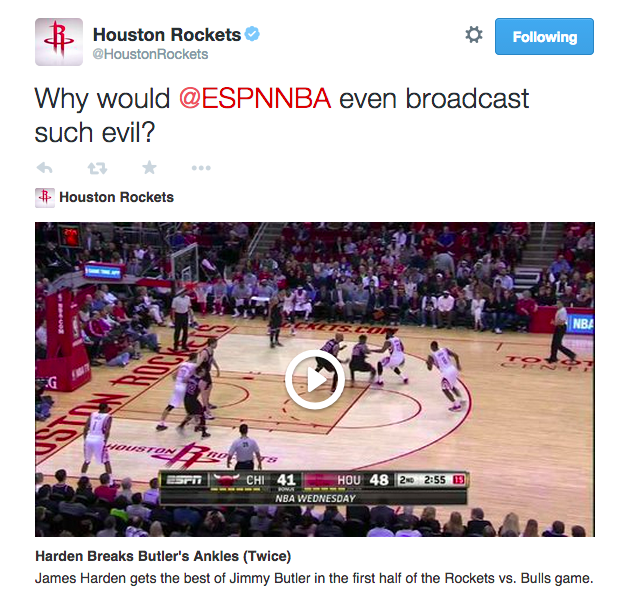Open Houston Rockets card source label

tap(116, 197)
